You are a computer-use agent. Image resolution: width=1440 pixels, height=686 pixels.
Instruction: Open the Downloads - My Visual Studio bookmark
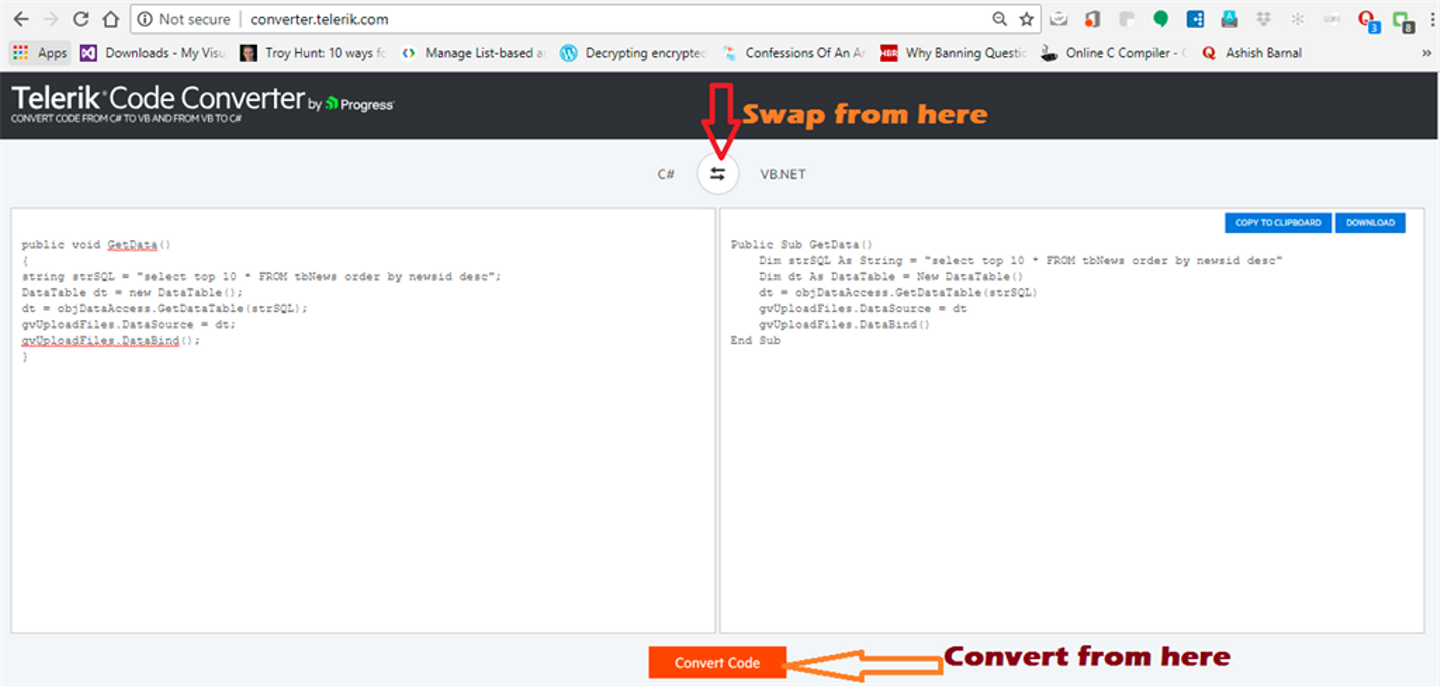pos(153,53)
